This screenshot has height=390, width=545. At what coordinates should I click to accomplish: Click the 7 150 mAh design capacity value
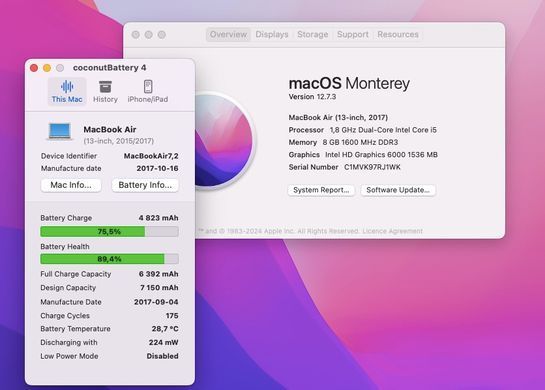159,288
